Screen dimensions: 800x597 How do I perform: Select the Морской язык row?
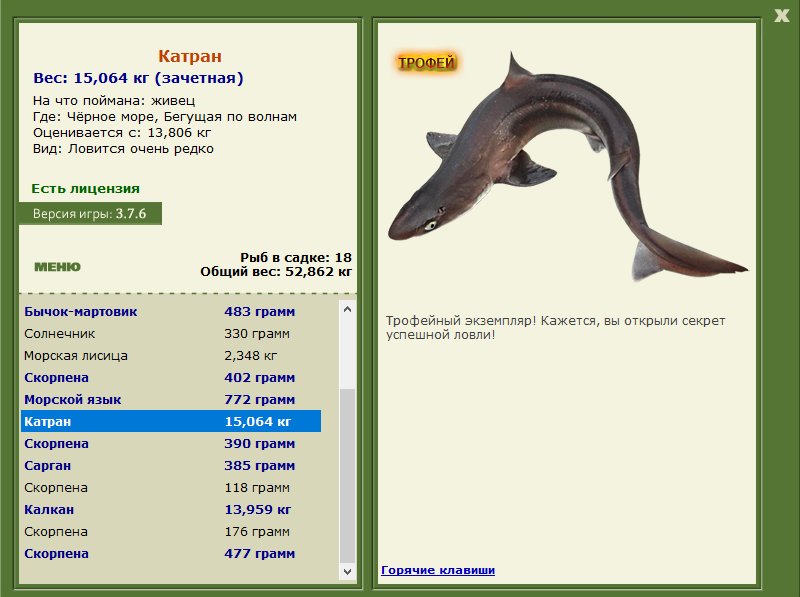(171, 399)
